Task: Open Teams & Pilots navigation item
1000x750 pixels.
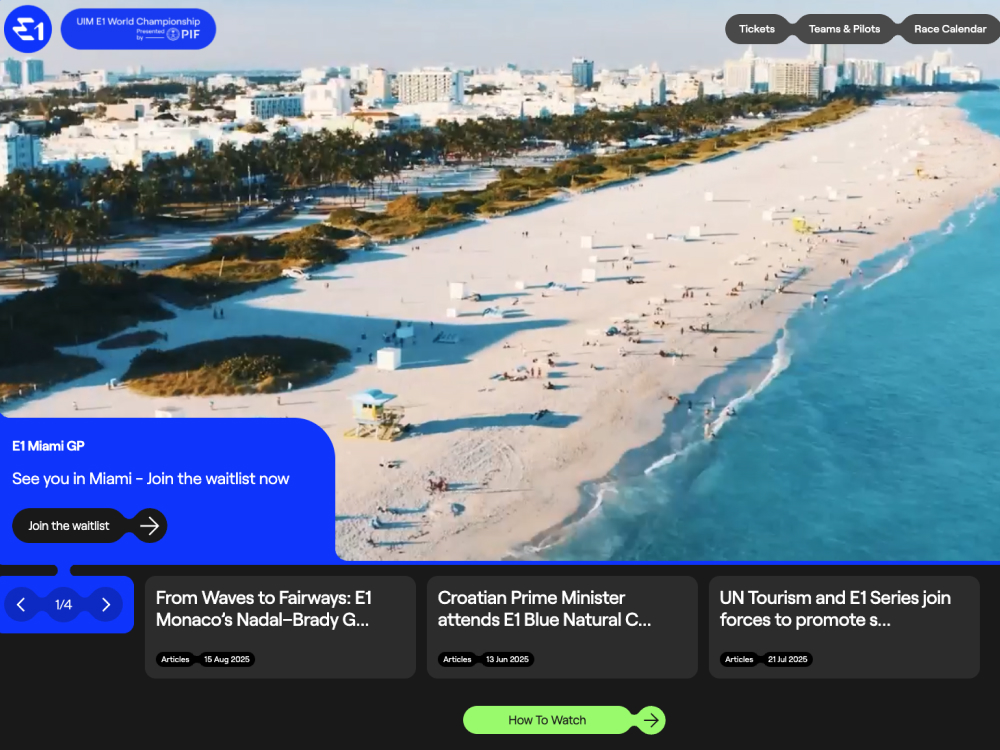Action: pyautogui.click(x=845, y=29)
